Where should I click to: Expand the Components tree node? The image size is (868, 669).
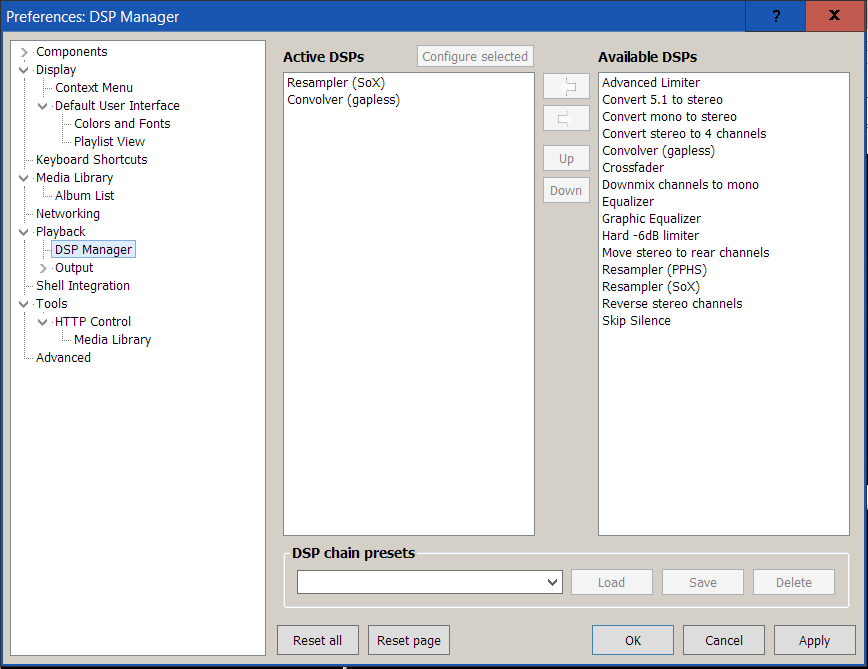click(24, 52)
